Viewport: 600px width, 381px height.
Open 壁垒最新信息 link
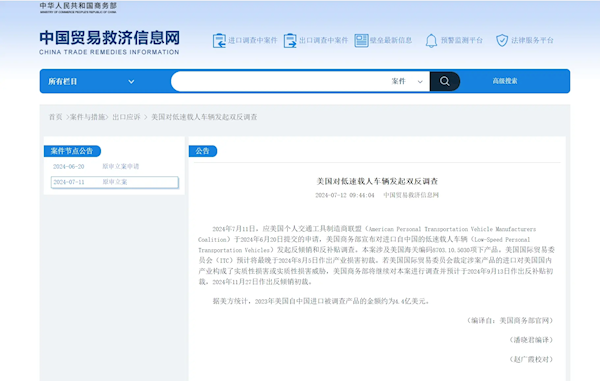[x=391, y=40]
